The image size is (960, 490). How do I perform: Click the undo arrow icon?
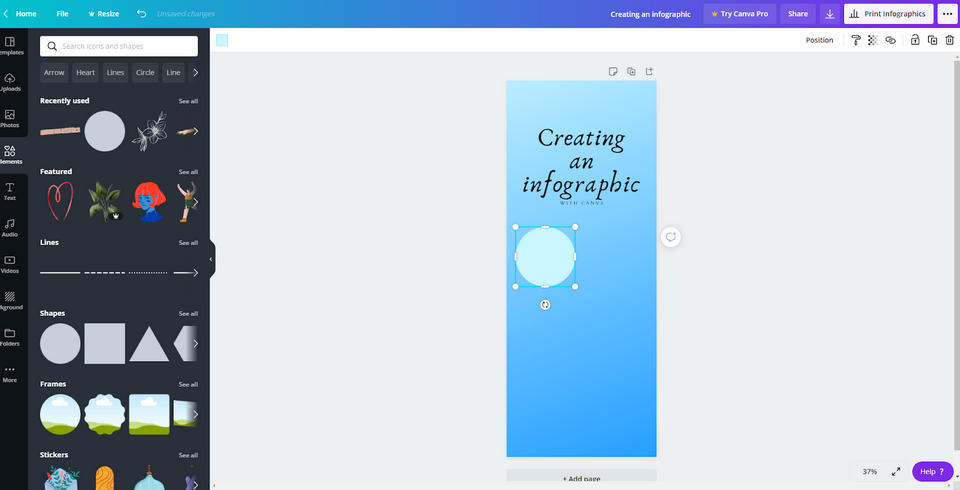click(x=141, y=13)
